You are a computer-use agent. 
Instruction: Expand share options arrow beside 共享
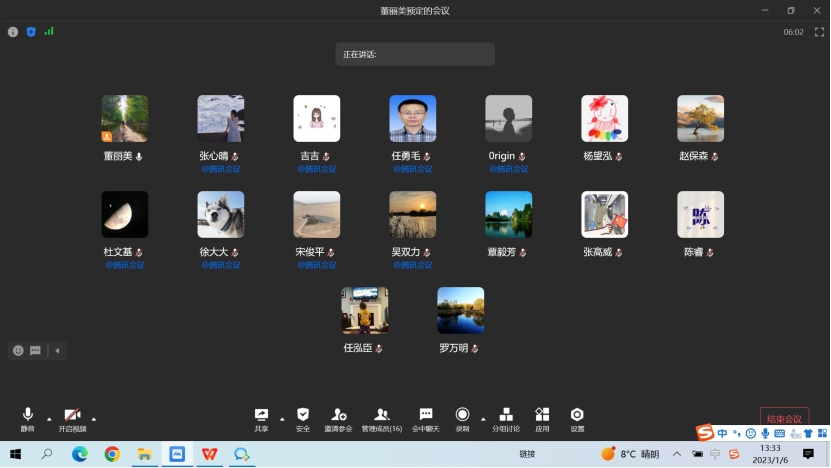[x=282, y=419]
